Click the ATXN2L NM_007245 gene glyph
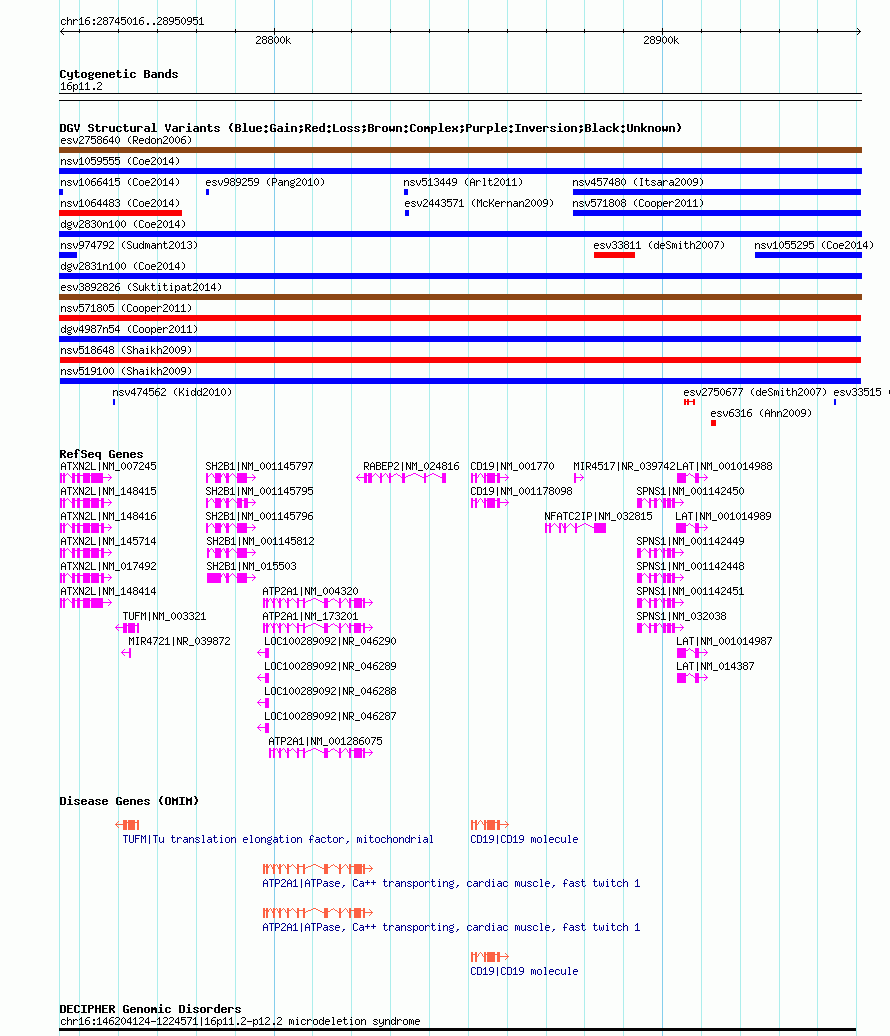 (x=86, y=478)
